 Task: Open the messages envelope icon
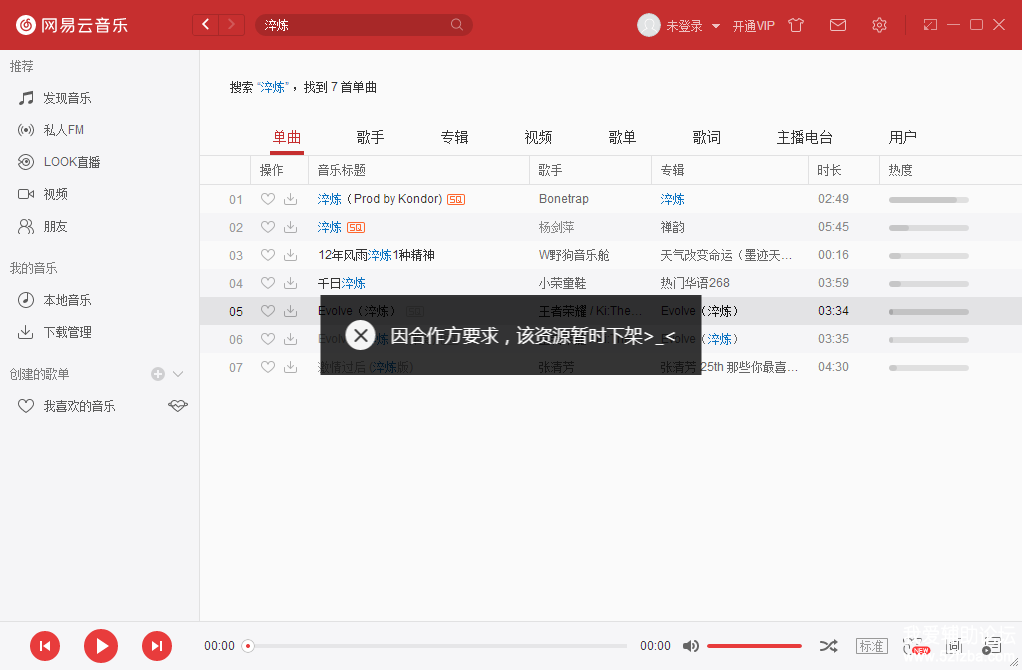[x=838, y=25]
